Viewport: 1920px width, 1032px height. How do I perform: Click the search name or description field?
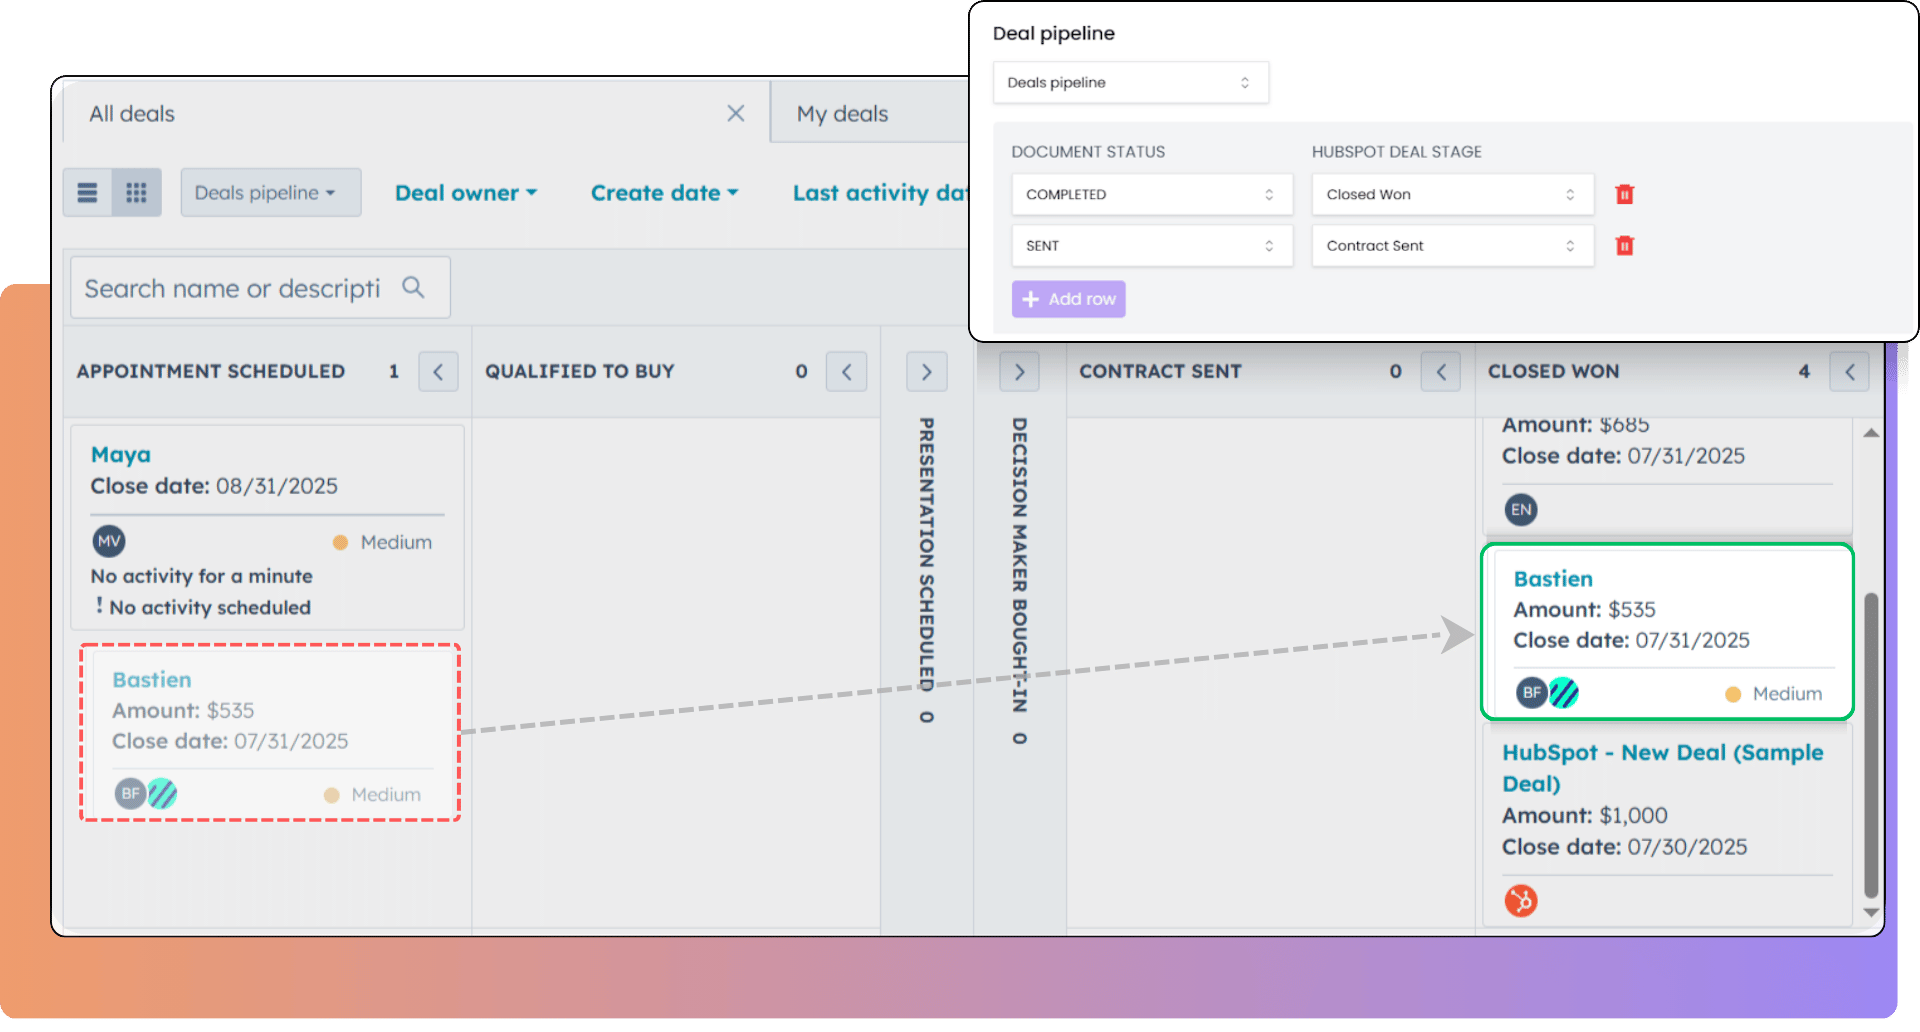pyautogui.click(x=233, y=289)
